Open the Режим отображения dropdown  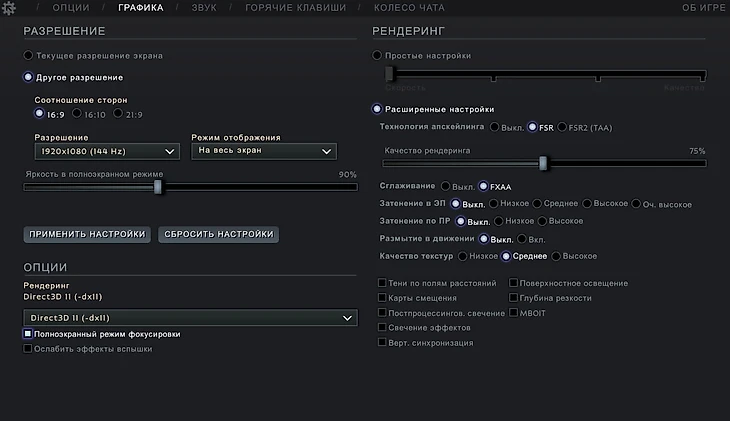pos(264,151)
